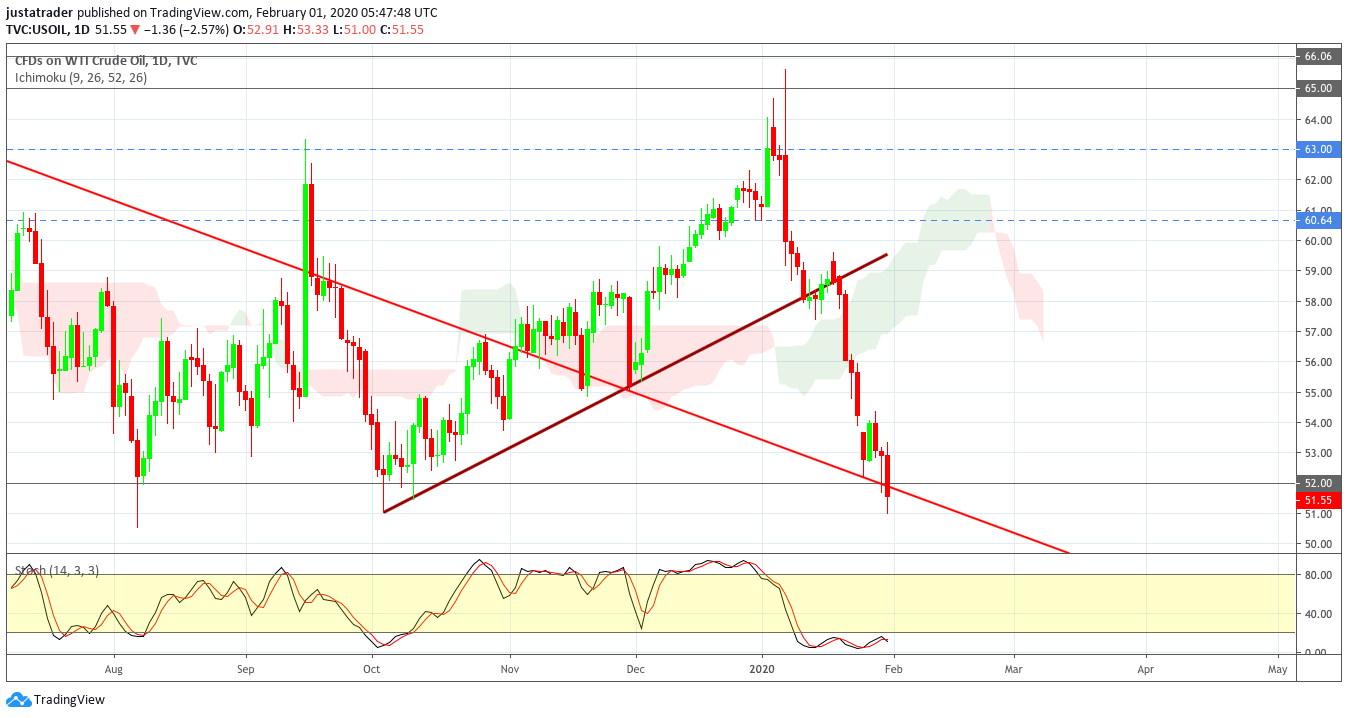Click the 52.00 horizontal line price label
1348x718 pixels.
1318,484
